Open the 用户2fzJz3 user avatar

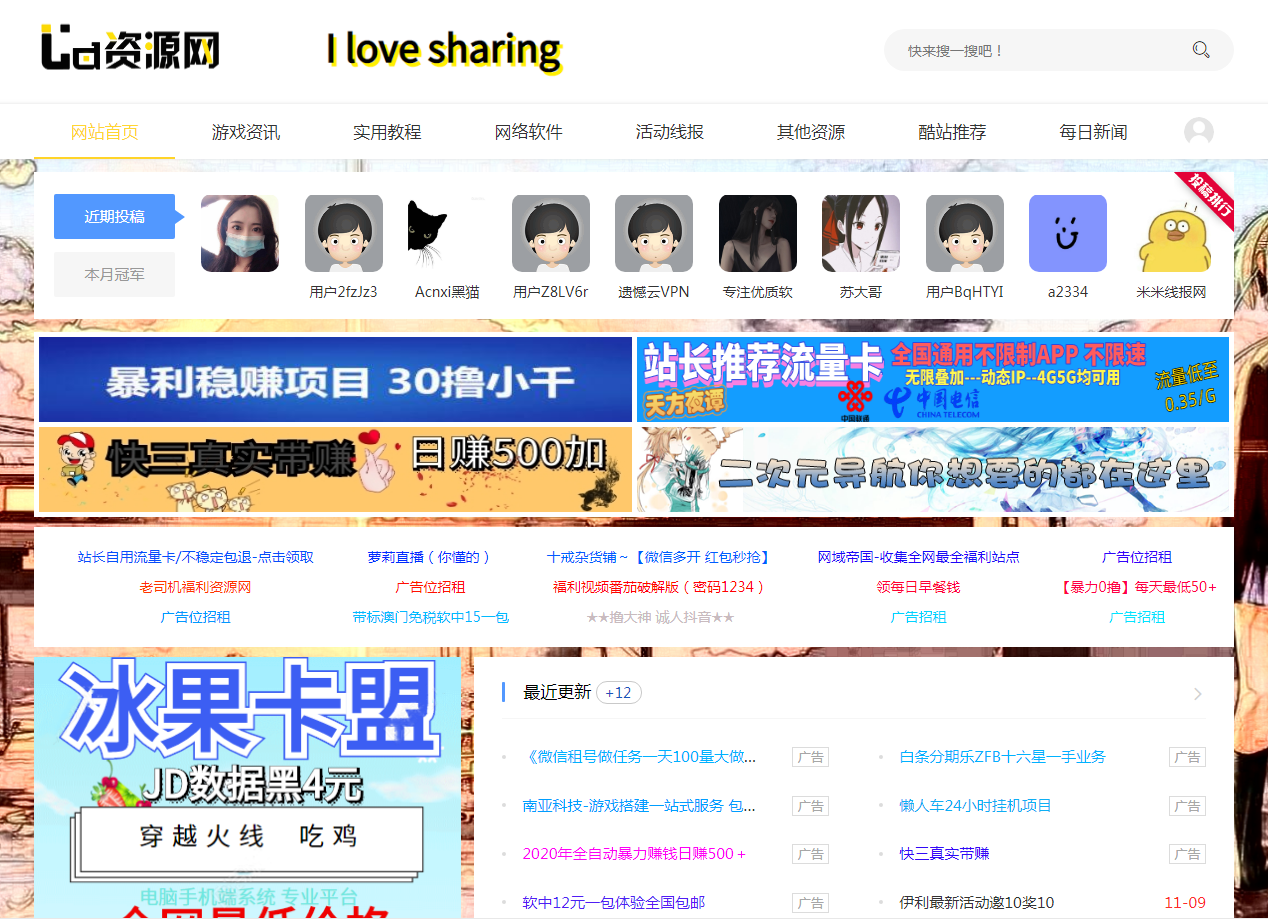tap(343, 234)
